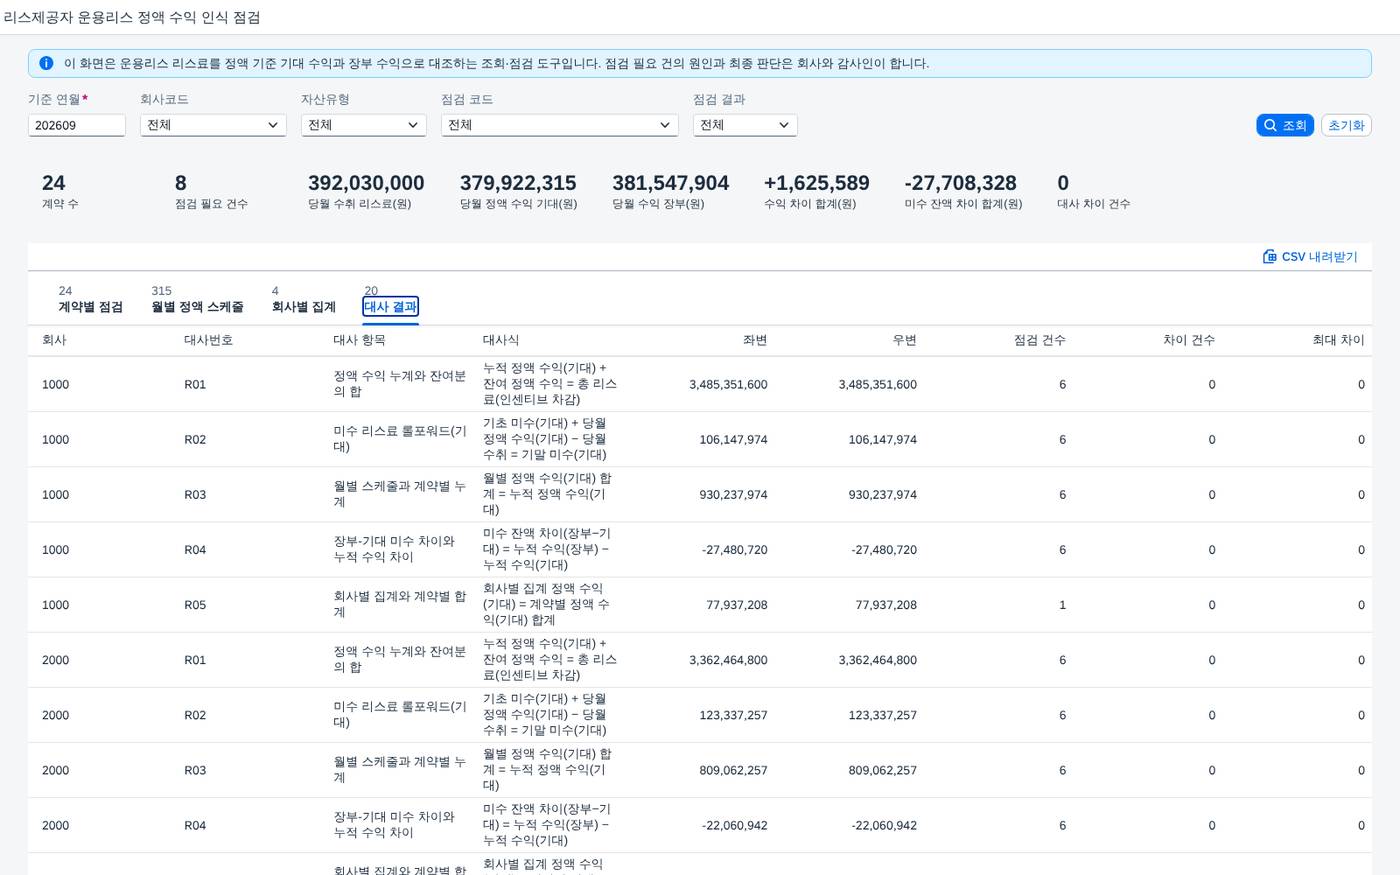Click the 대사번호 column header
This screenshot has width=1400, height=875.
click(x=208, y=340)
